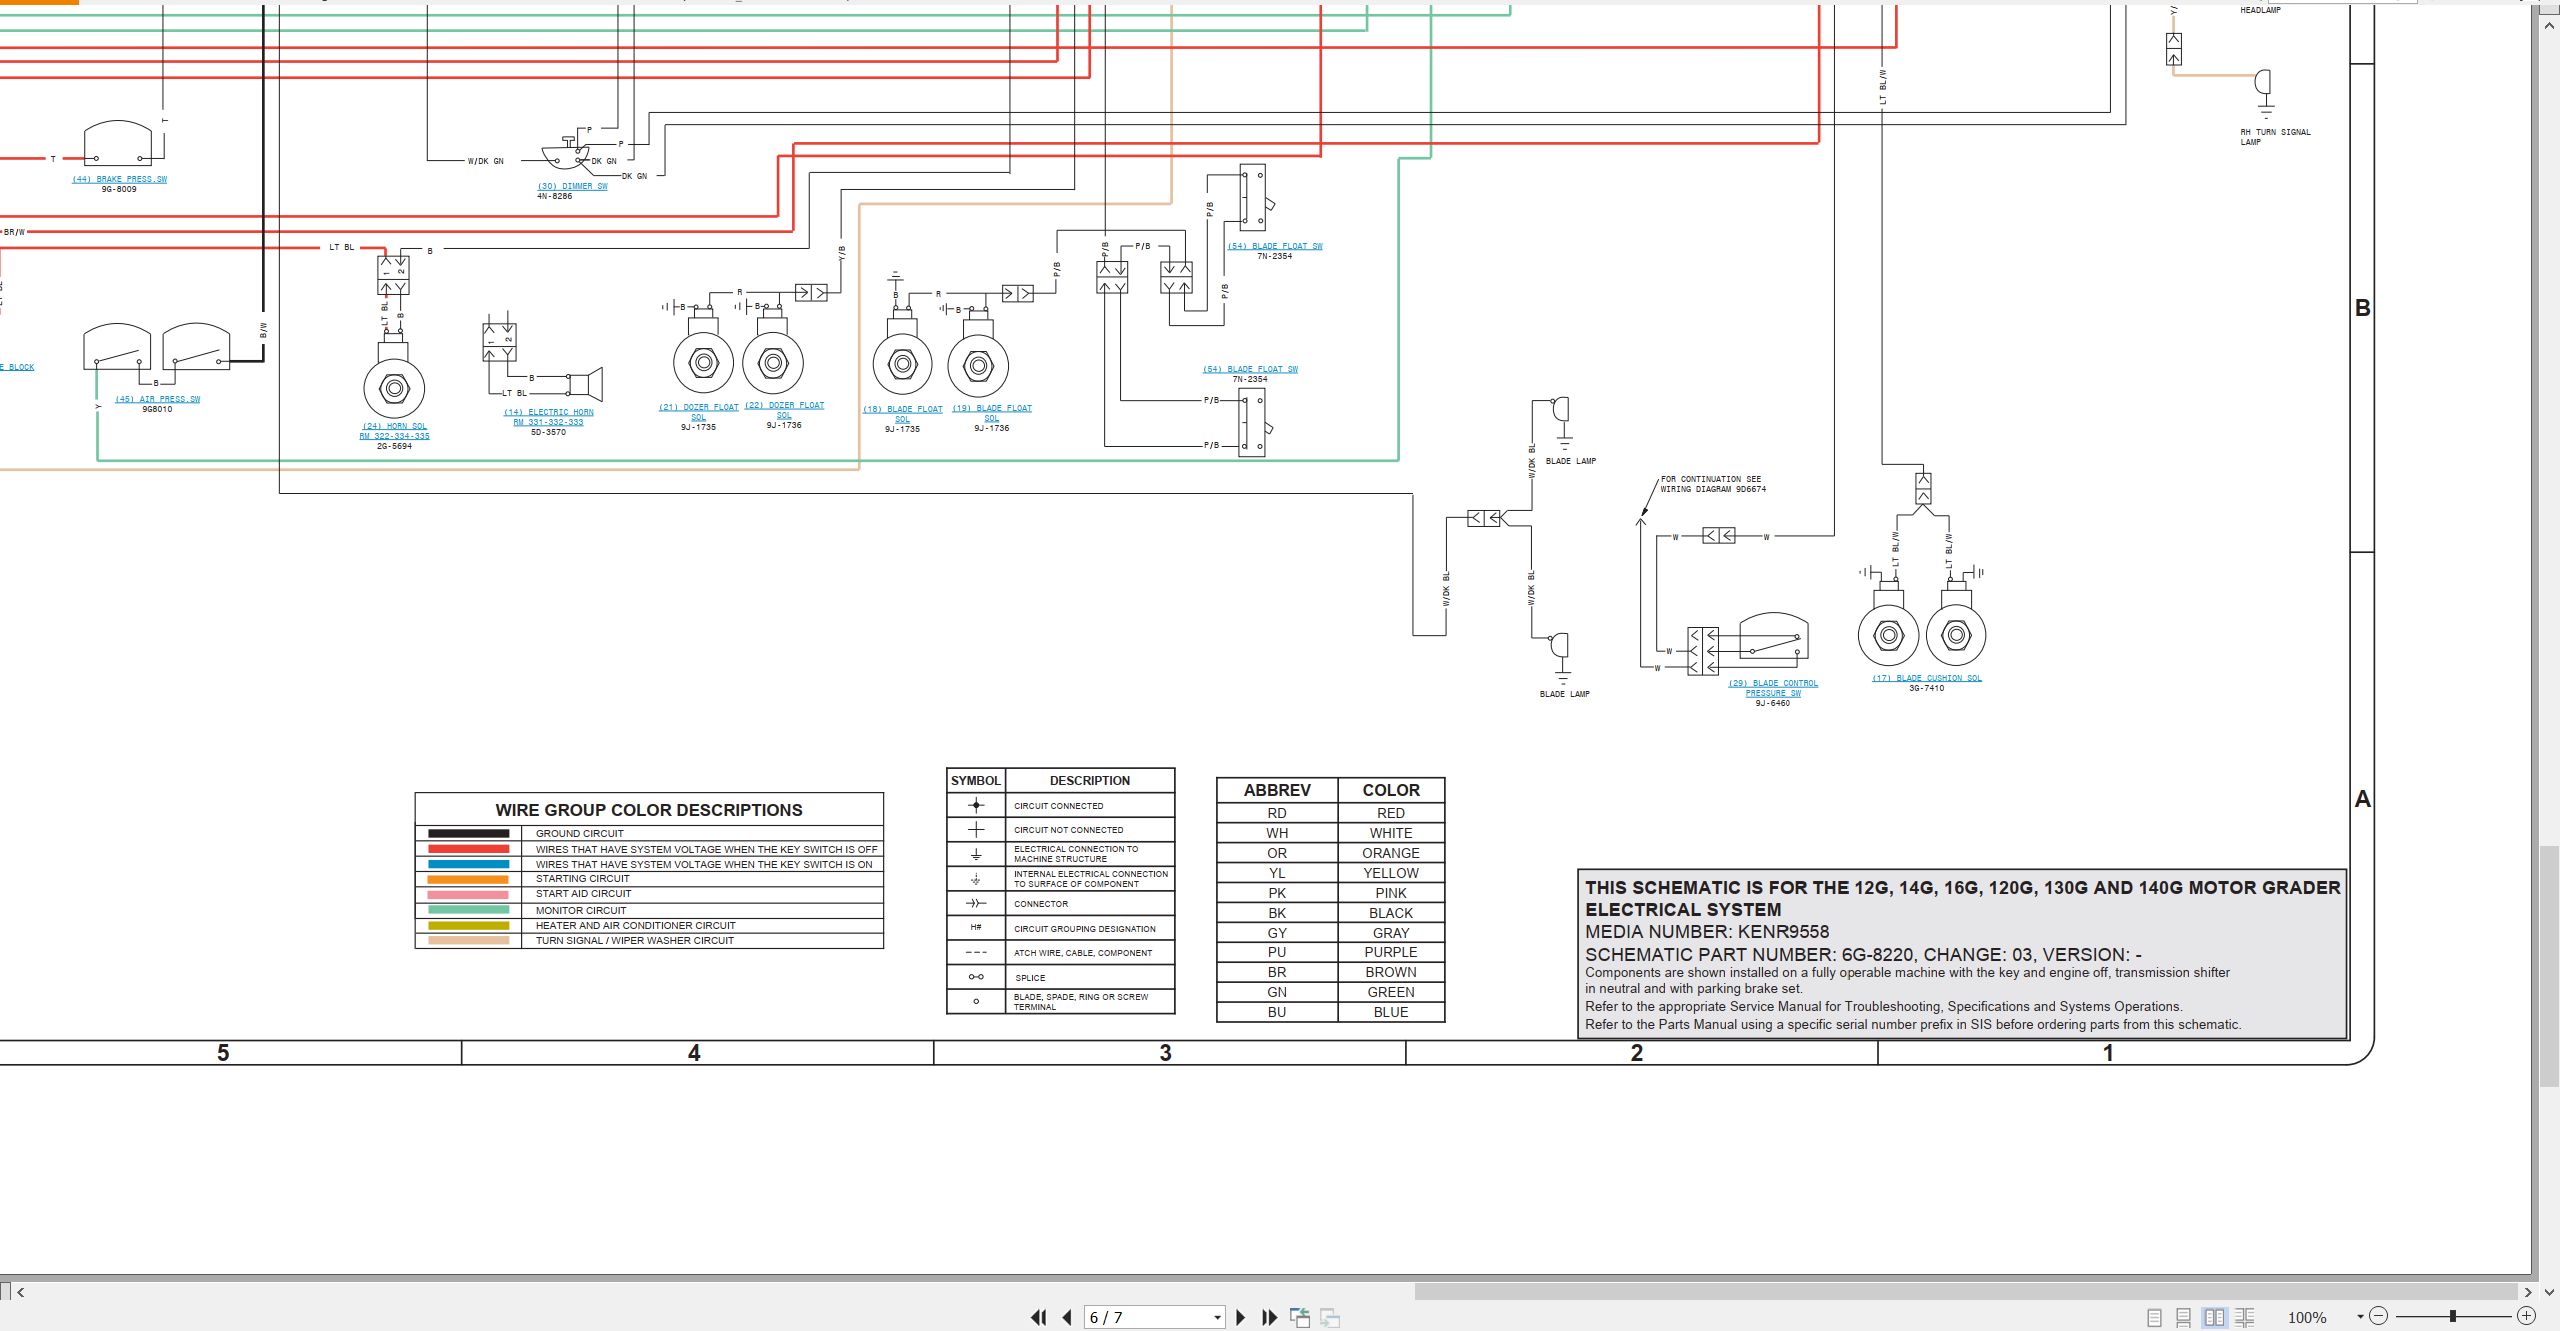Click the horizontal scrollbar right arrow
This screenshot has width=2560, height=1331.
click(2527, 1292)
